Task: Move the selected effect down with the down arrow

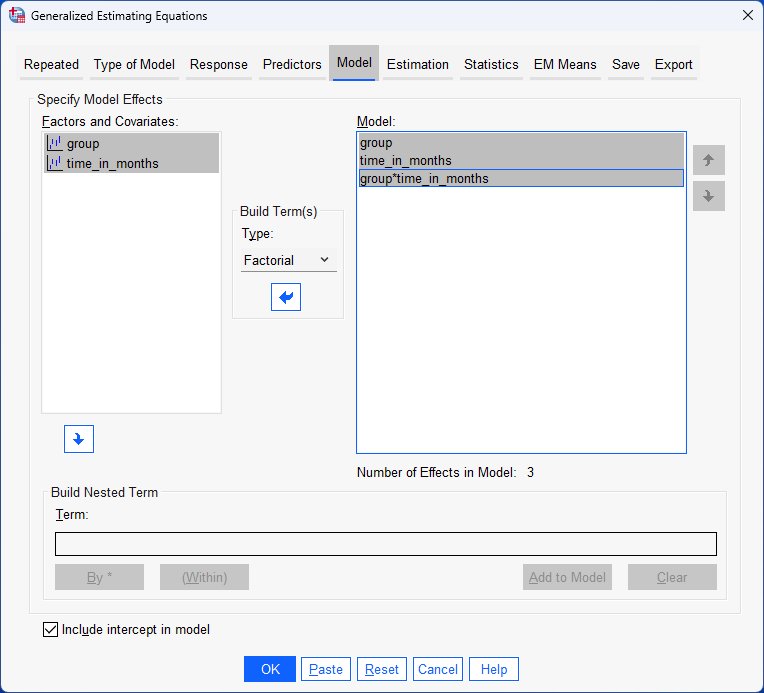Action: [708, 196]
